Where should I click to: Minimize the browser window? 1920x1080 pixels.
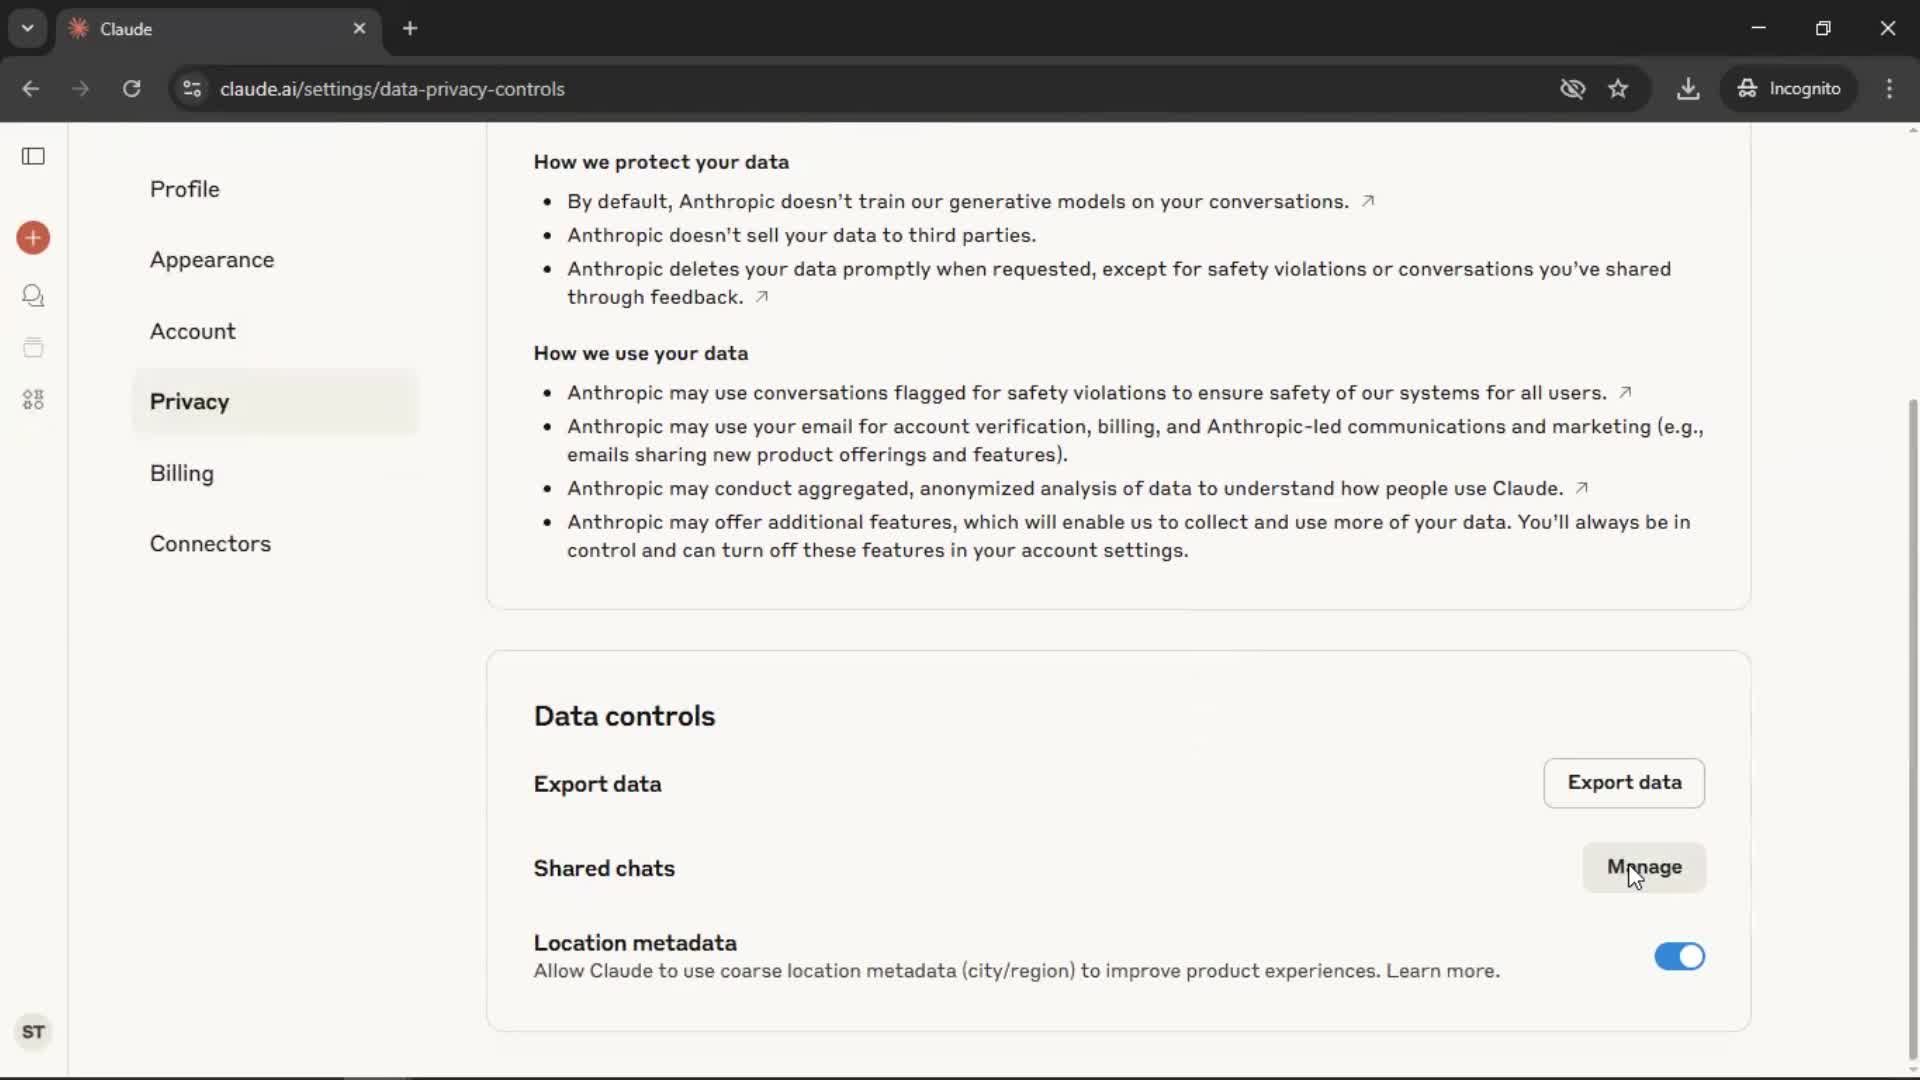coord(1759,28)
